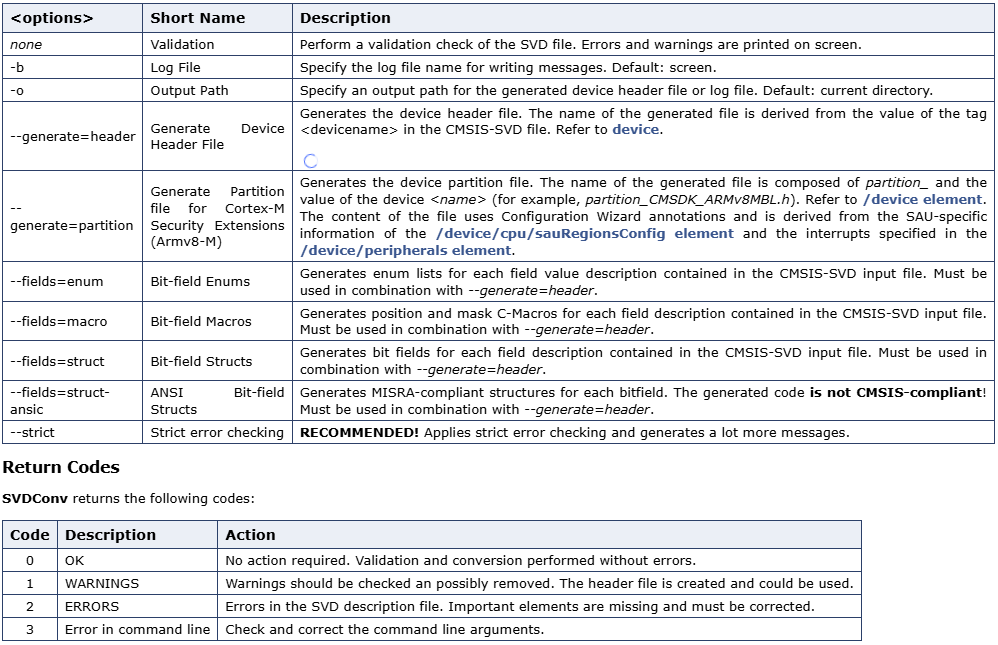
Task: Click the 'Return Codes' heading
Action: coord(61,468)
